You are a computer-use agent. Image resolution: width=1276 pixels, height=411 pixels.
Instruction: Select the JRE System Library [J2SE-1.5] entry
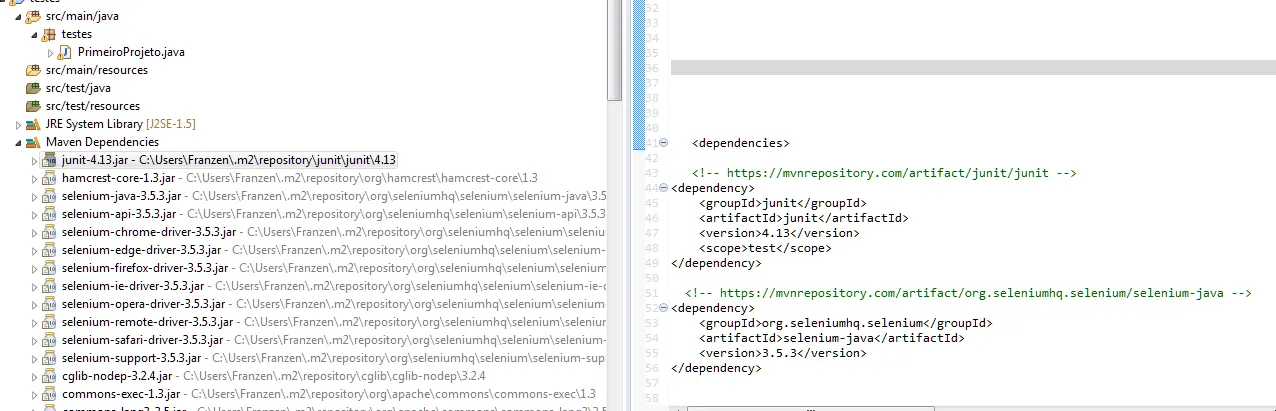coord(120,124)
